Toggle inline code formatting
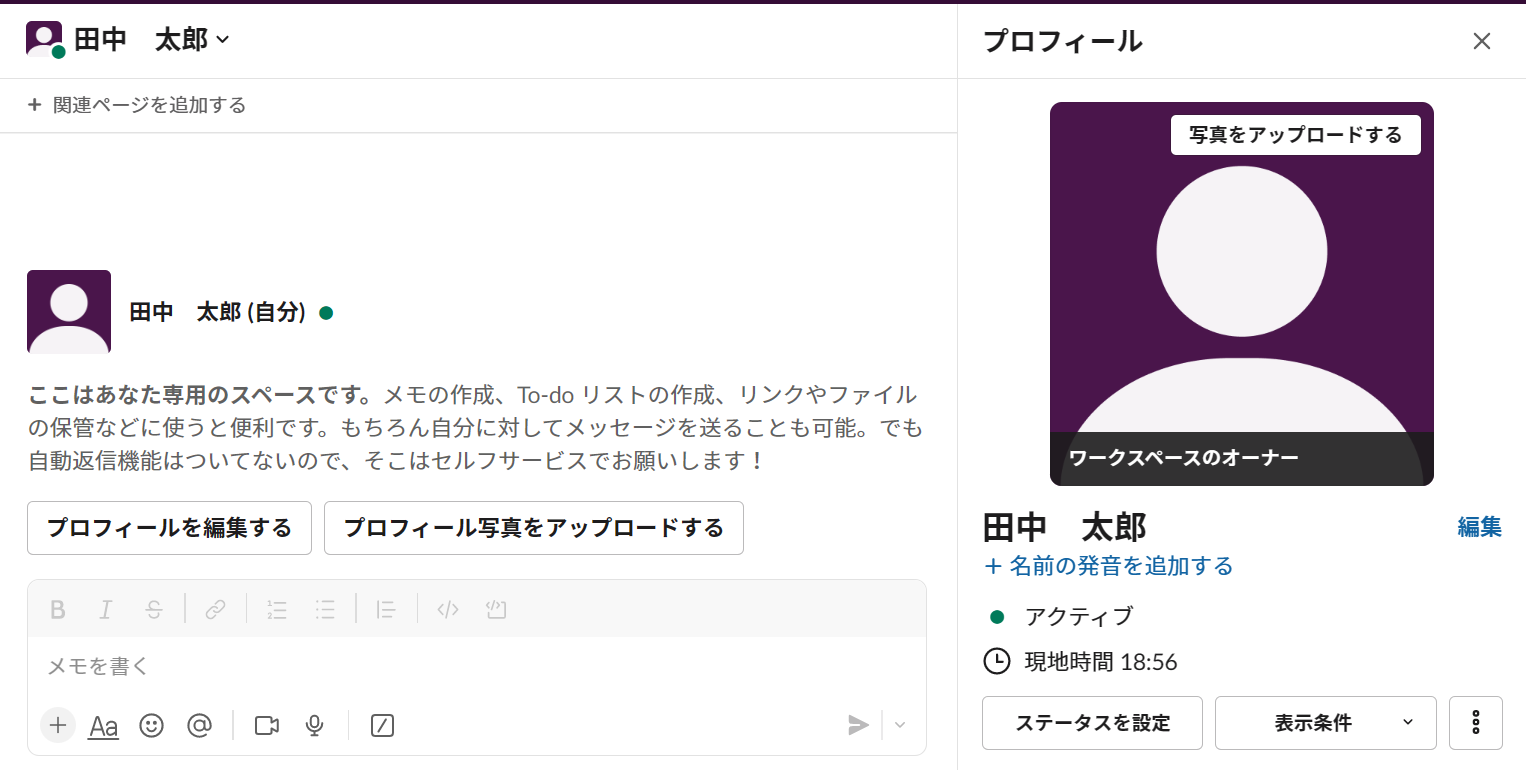 447,609
